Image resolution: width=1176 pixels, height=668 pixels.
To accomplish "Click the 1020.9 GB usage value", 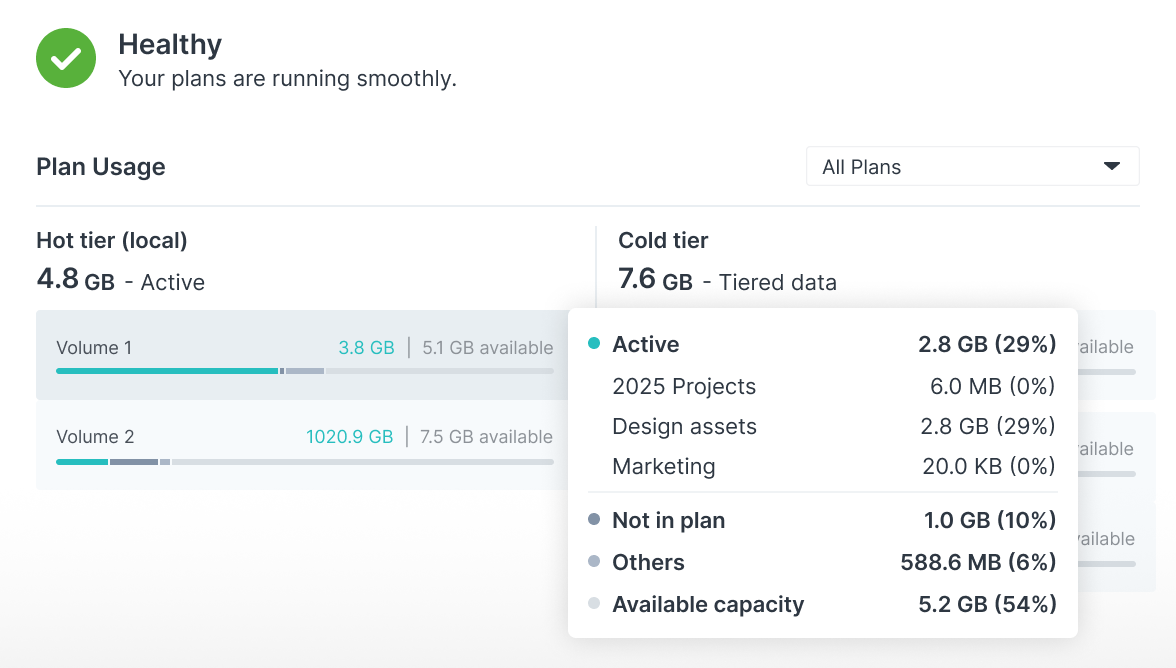I will 349,437.
